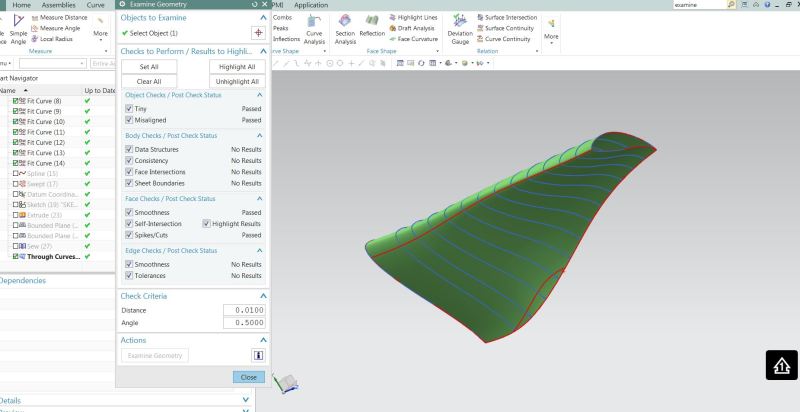Image resolution: width=800 pixels, height=412 pixels.
Task: Collapse the Check Criteria section
Action: tap(263, 296)
